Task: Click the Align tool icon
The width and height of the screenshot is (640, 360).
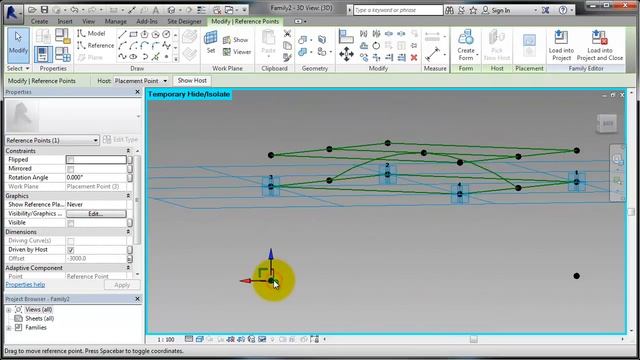Action: pyautogui.click(x=346, y=36)
